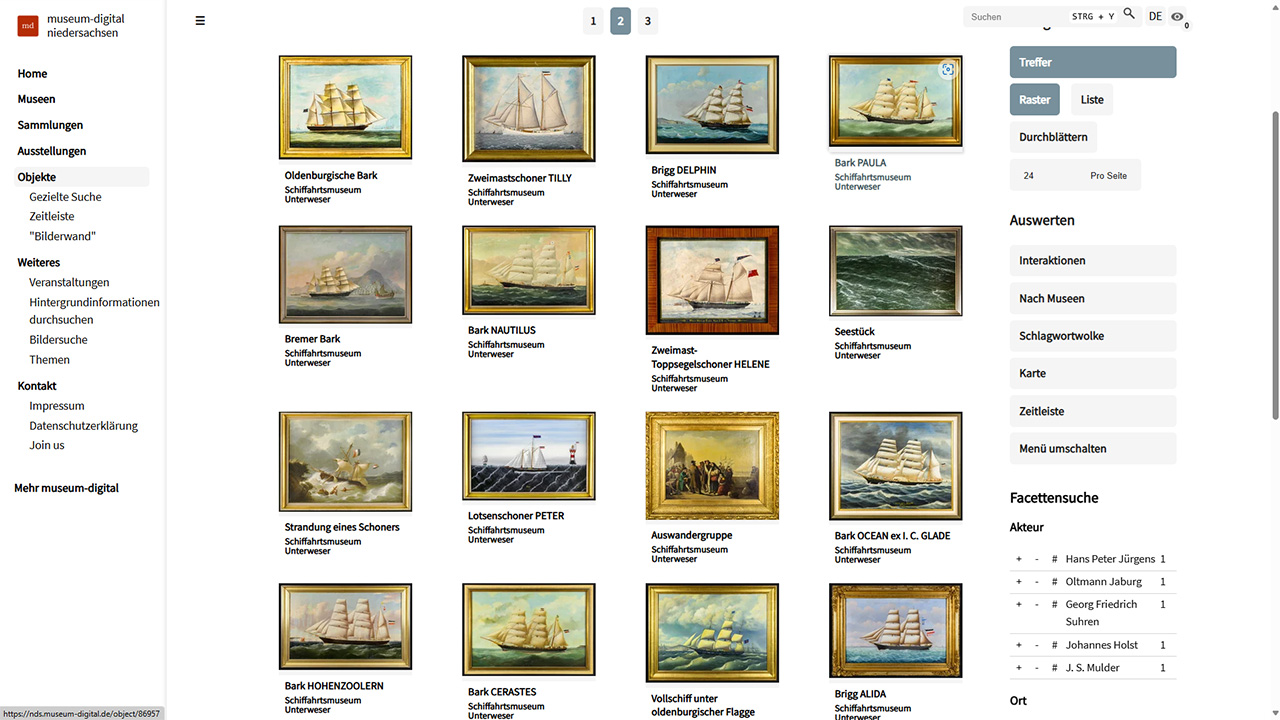Open the DE language selector
The height and width of the screenshot is (720, 1280).
[x=1155, y=17]
